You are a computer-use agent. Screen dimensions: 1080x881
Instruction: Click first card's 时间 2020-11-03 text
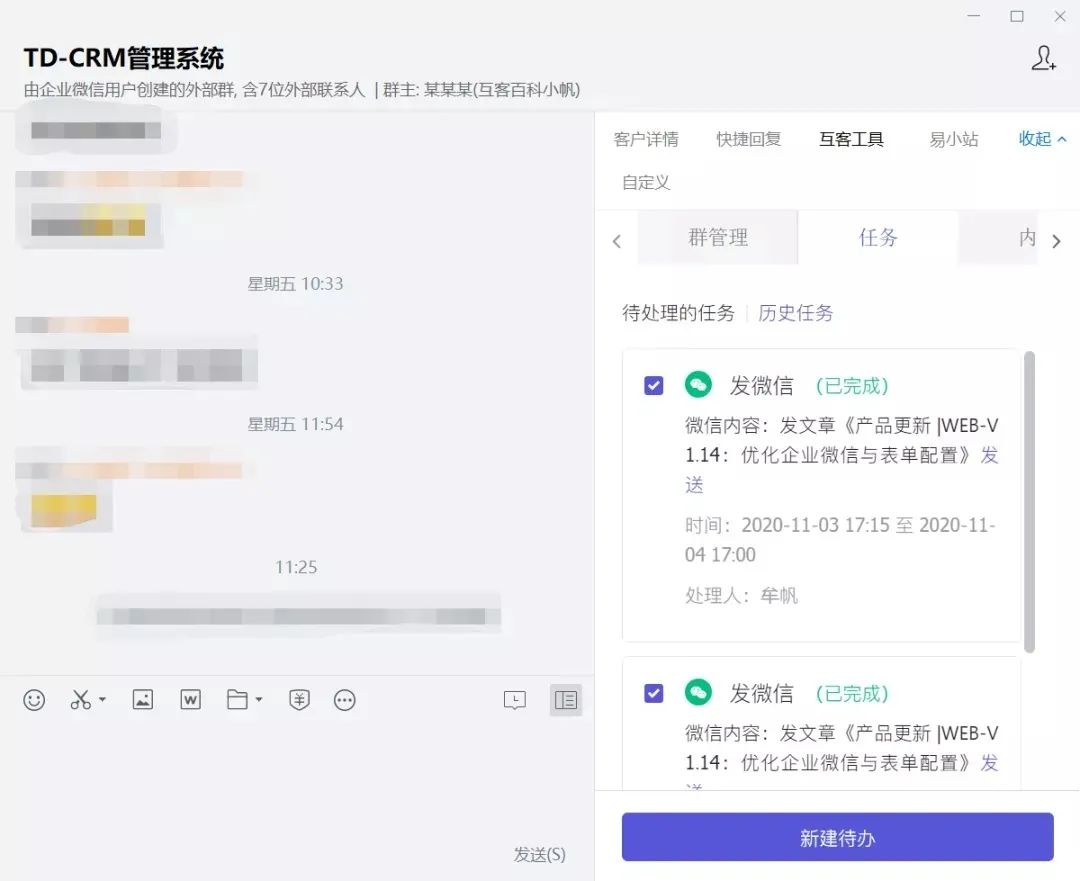pos(840,539)
